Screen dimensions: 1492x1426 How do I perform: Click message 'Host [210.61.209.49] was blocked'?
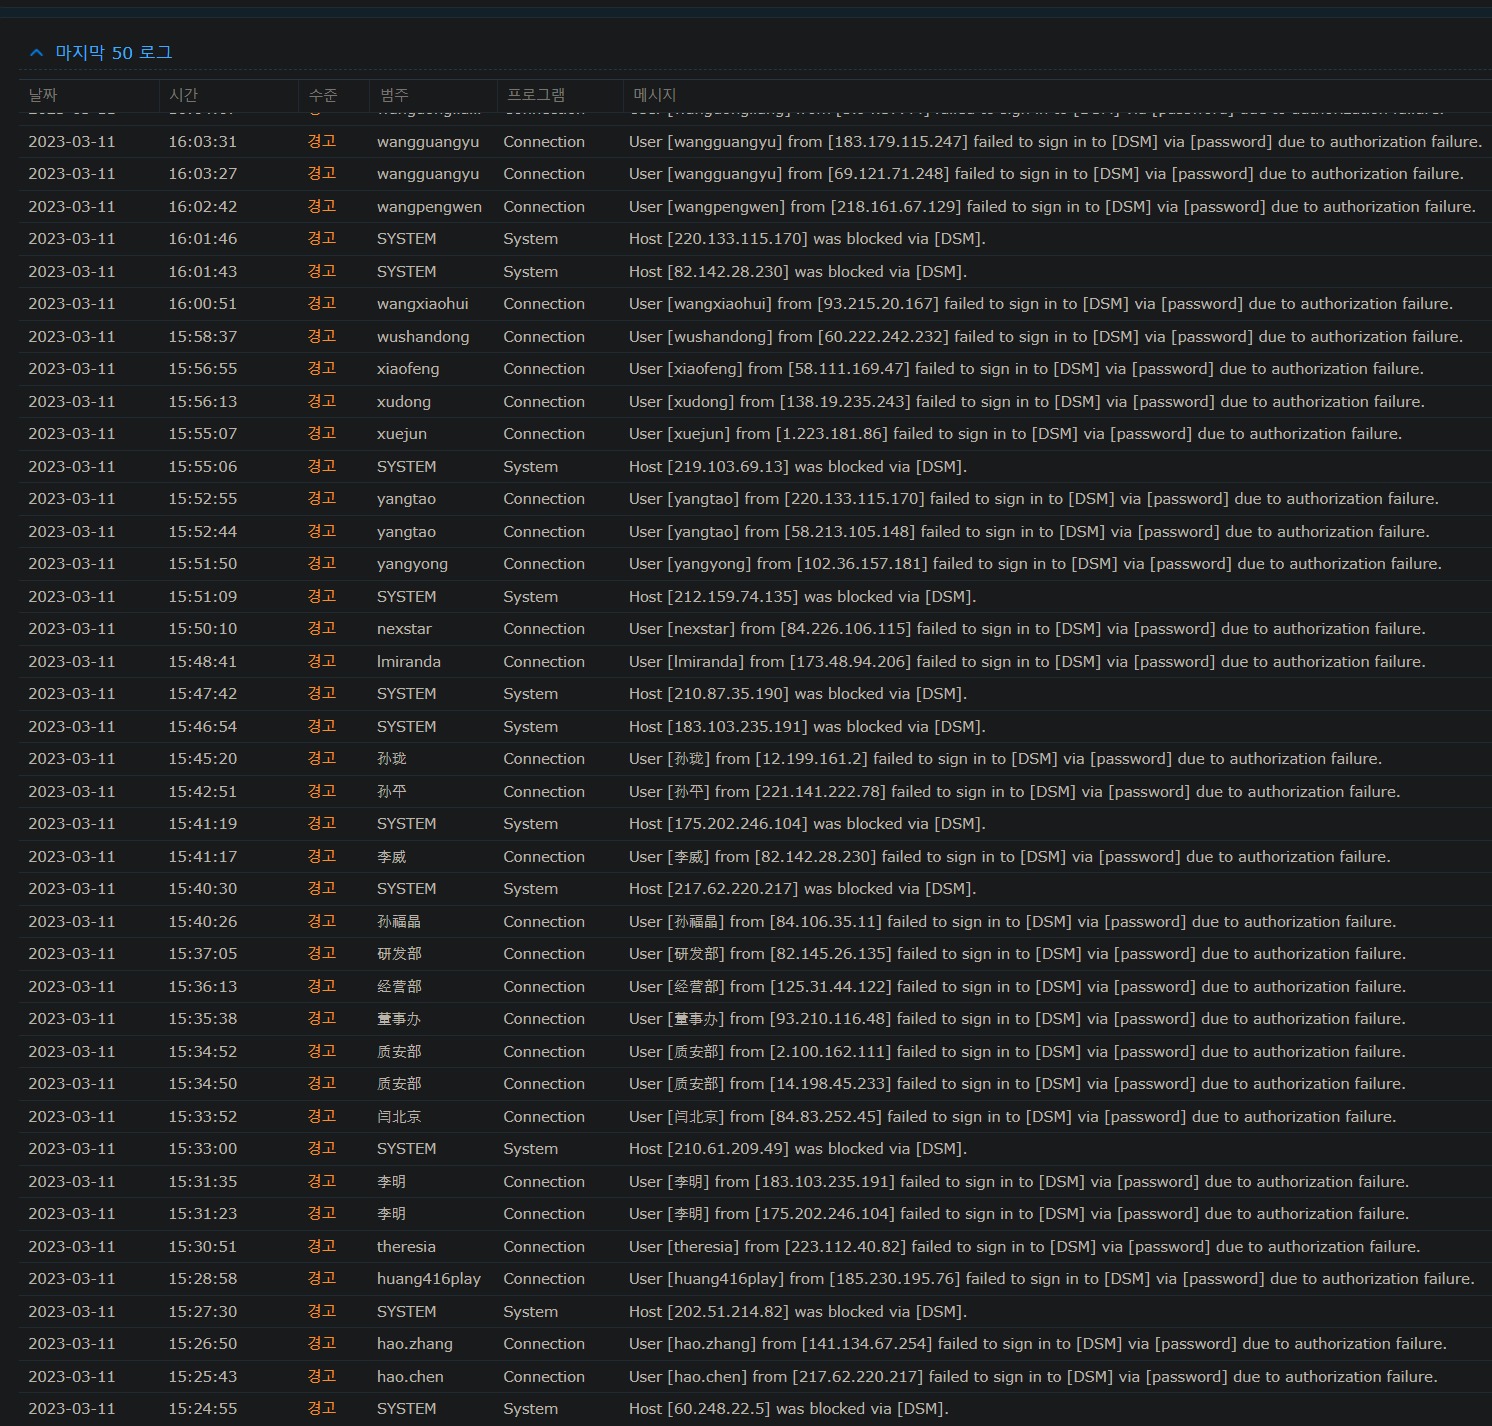click(798, 1149)
